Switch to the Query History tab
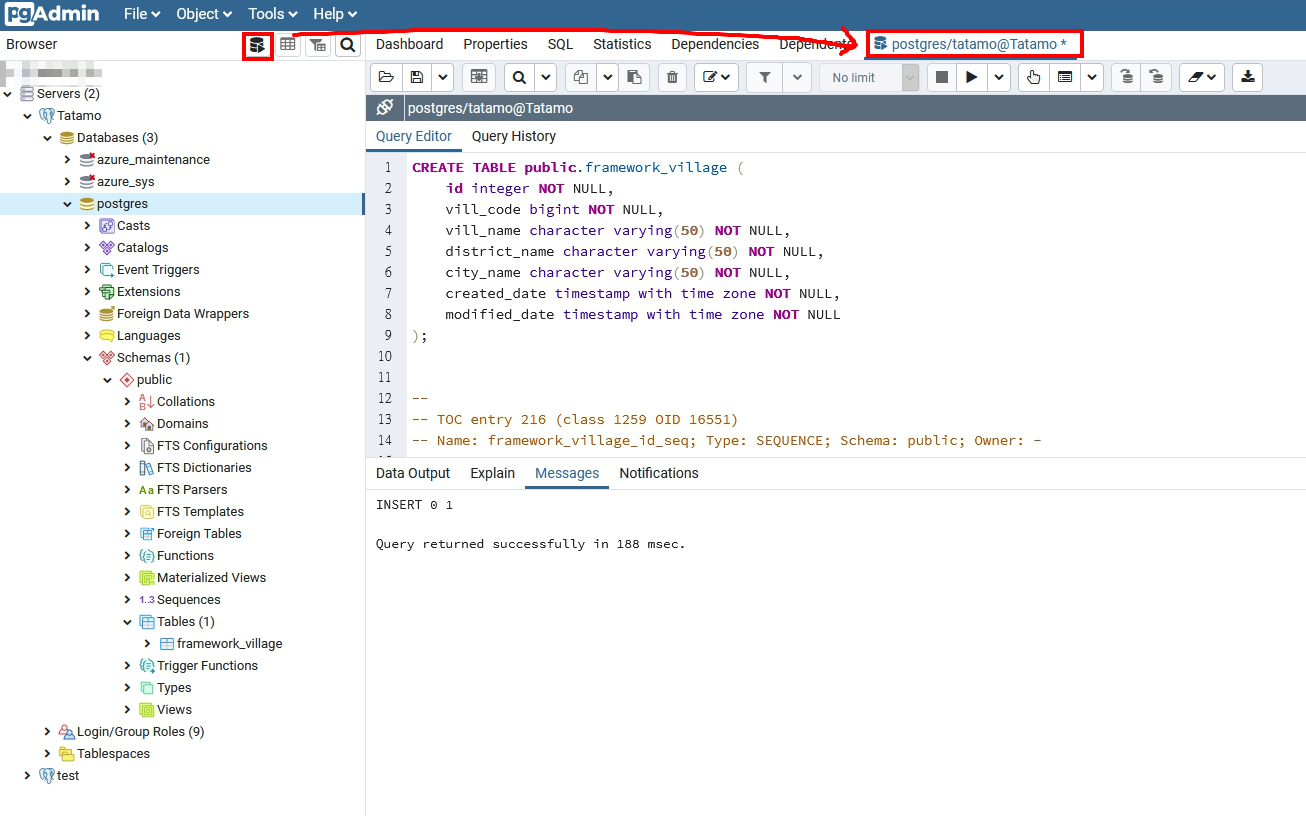Image resolution: width=1306 pixels, height=816 pixels. [x=513, y=136]
